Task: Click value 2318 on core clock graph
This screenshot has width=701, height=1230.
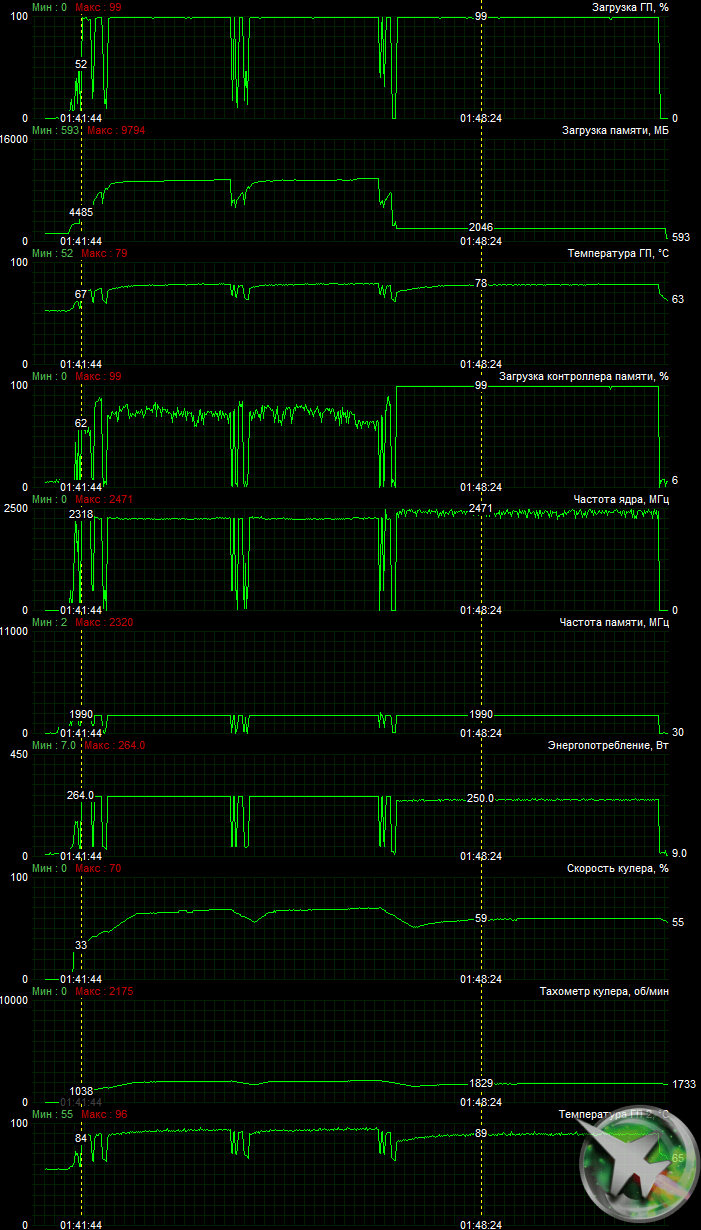Action: click(81, 514)
